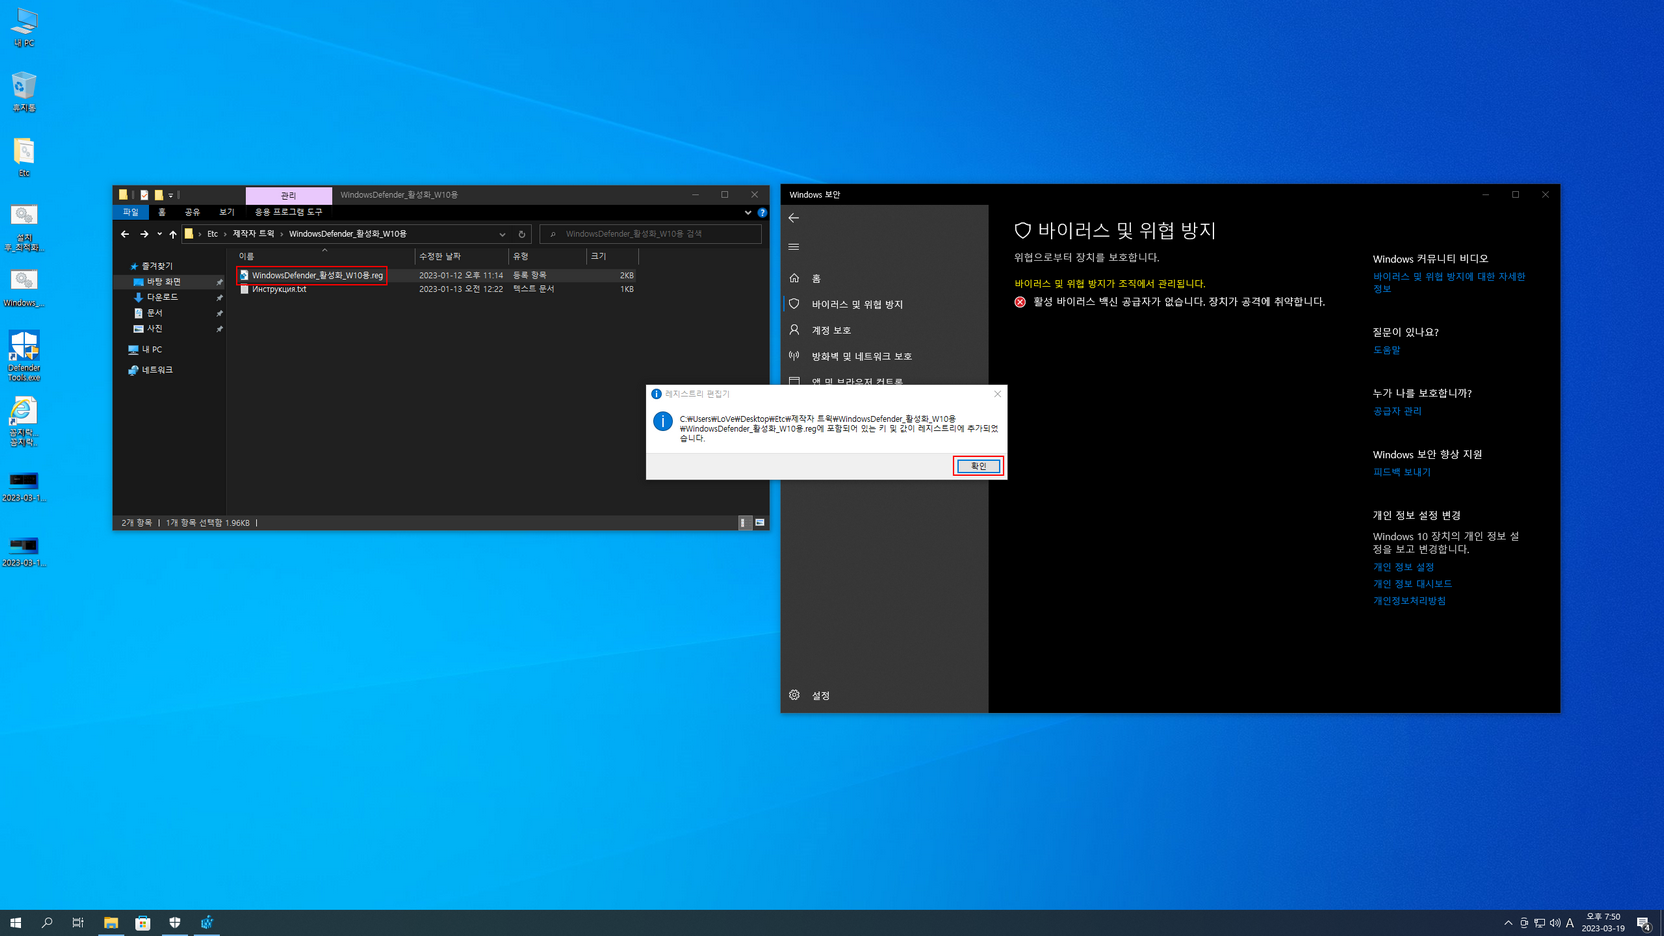1664x936 pixels.
Task: Open the 보기 ribbon tab in Explorer
Action: coord(227,212)
